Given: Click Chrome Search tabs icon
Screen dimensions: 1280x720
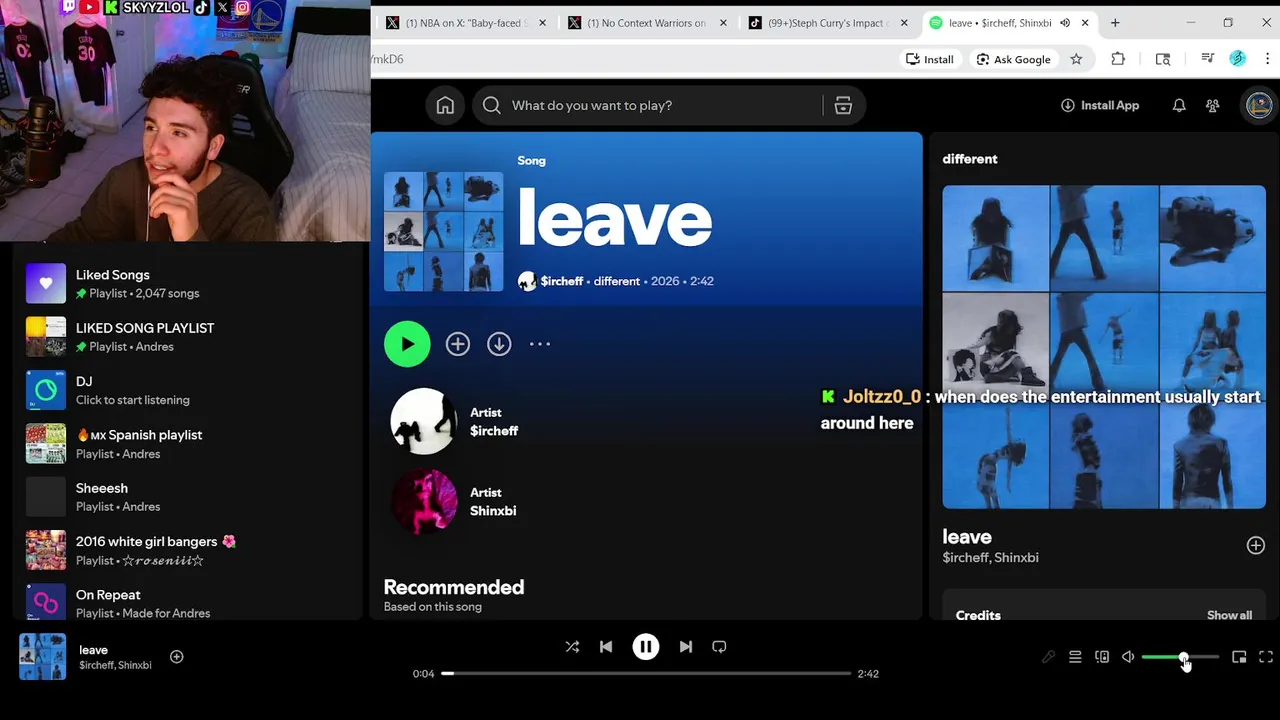Looking at the screenshot, I should tap(1163, 59).
